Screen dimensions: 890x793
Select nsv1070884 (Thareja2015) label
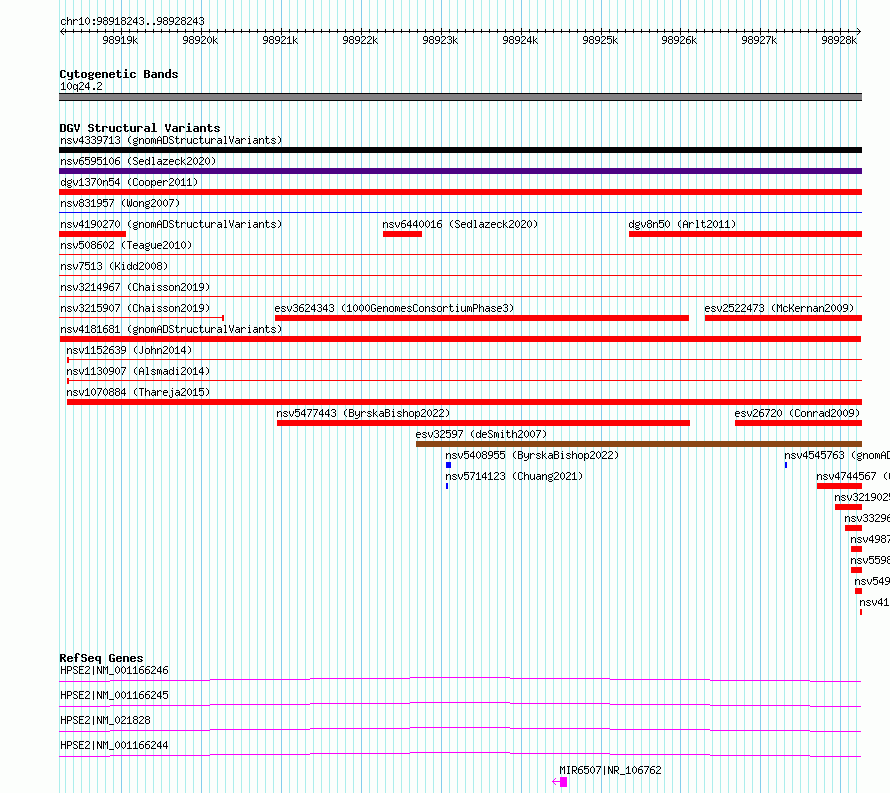(x=138, y=392)
